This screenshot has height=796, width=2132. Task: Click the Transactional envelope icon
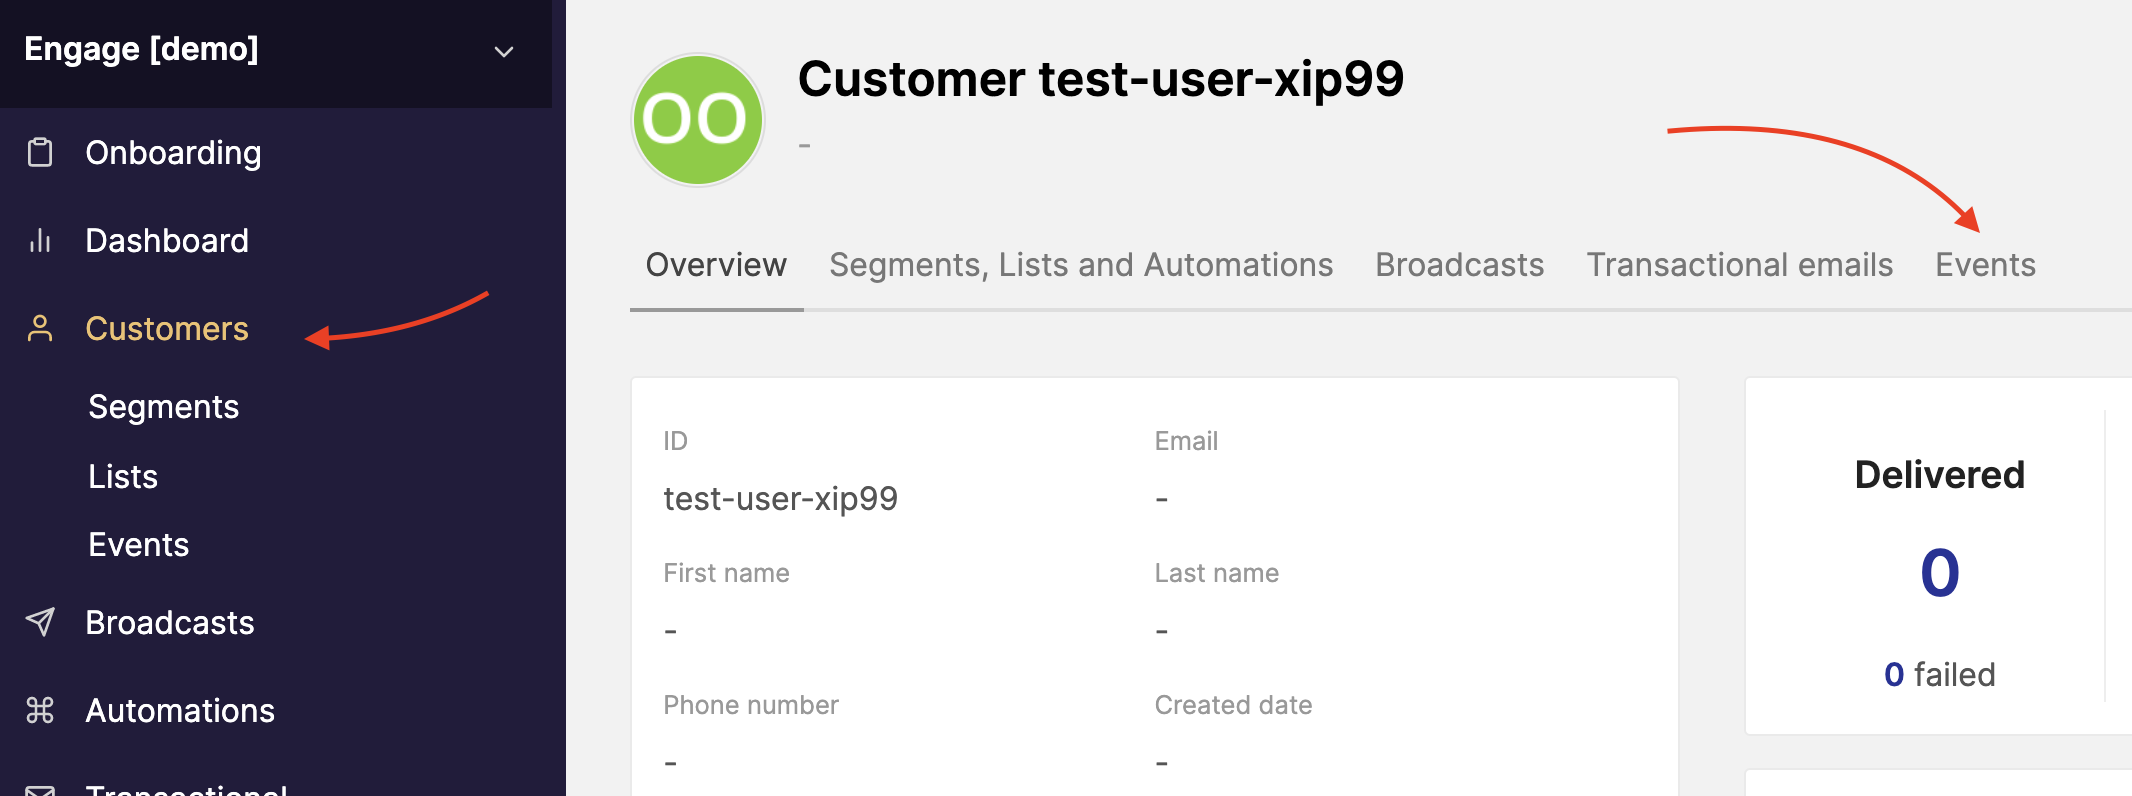(40, 789)
